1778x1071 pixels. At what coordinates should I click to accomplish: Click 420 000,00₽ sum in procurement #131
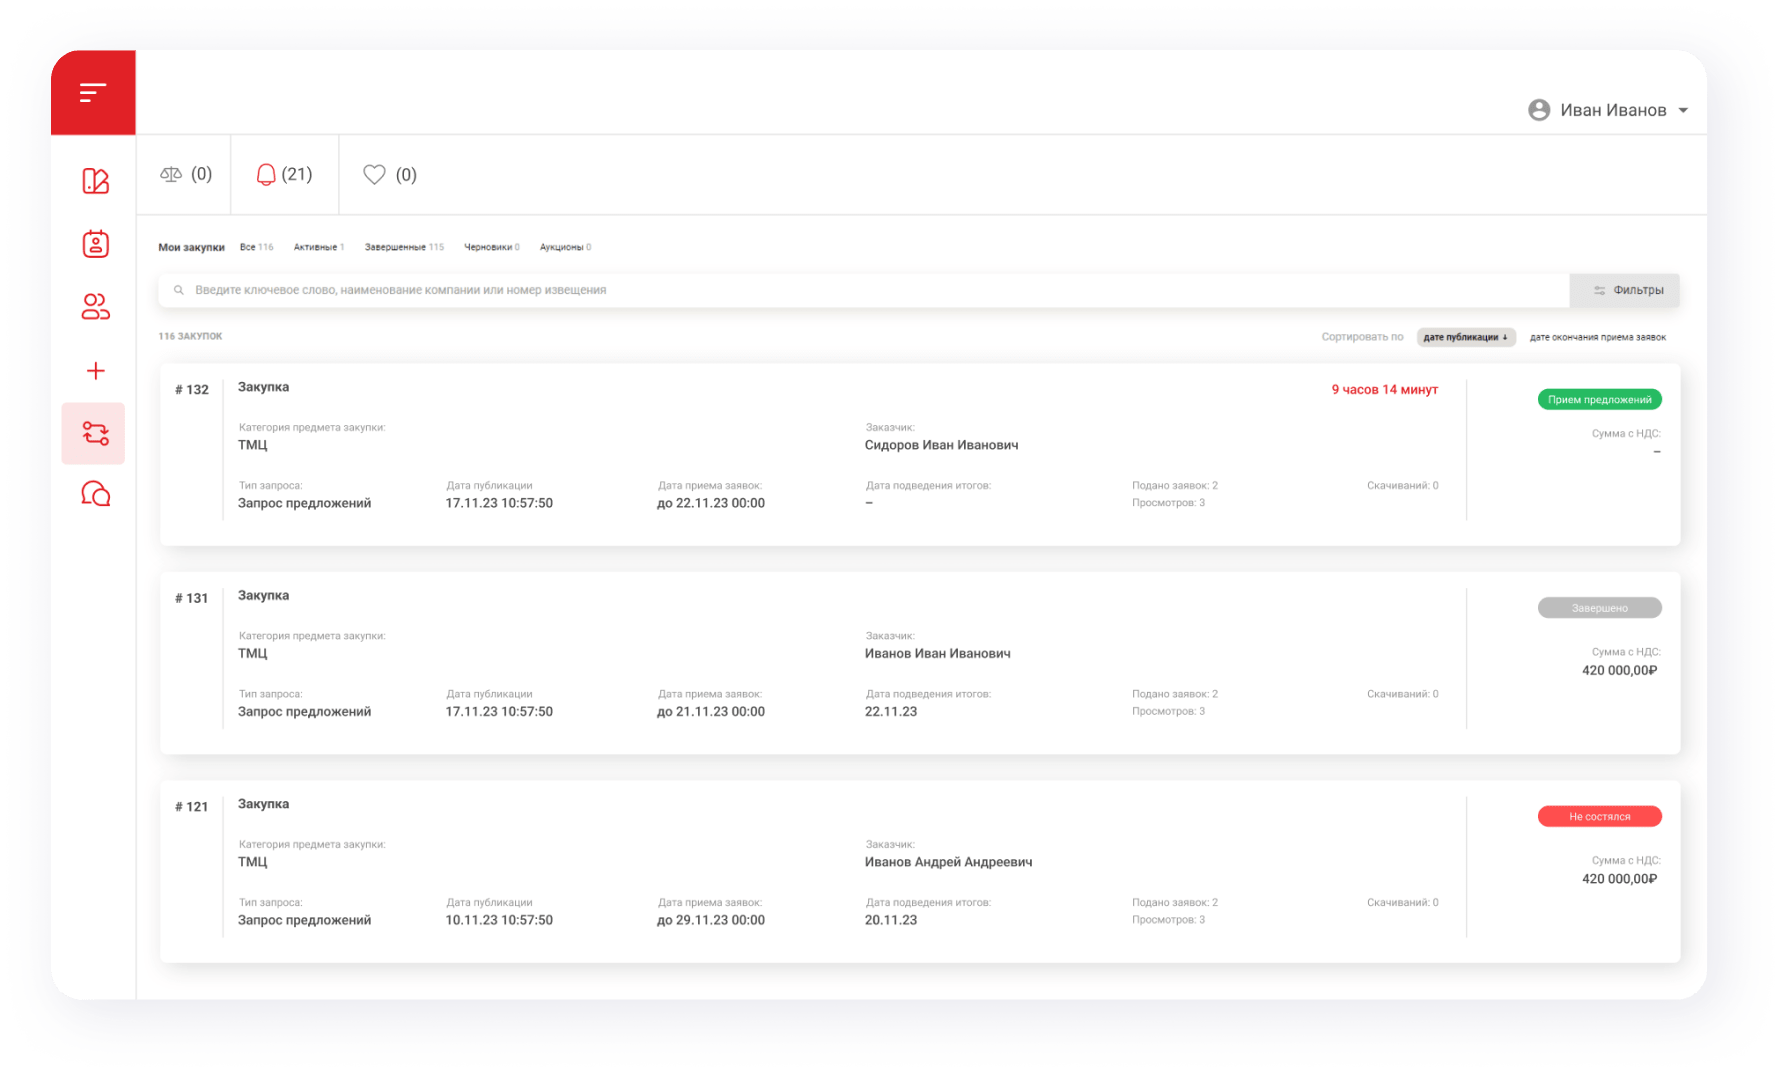point(1619,671)
